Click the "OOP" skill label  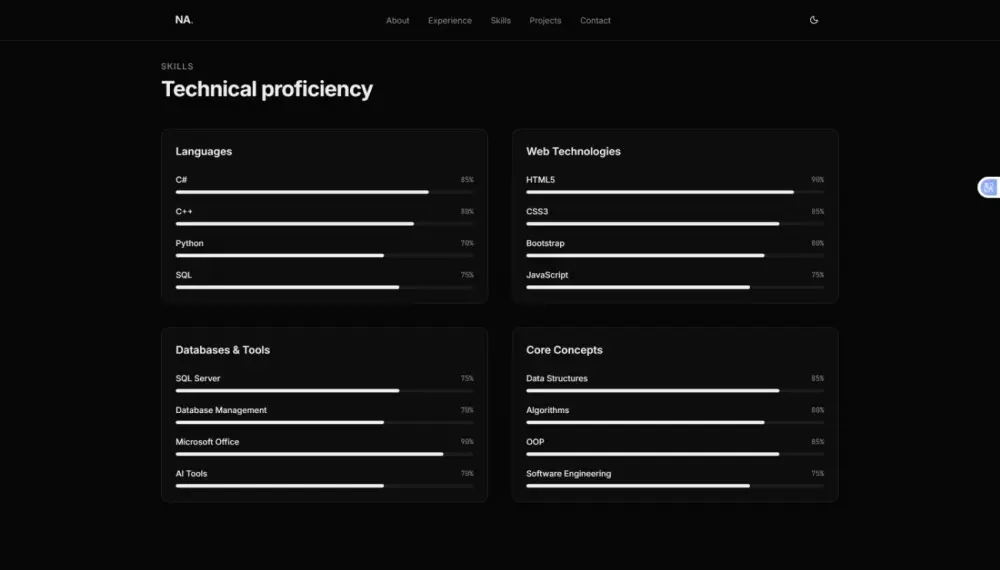click(535, 442)
